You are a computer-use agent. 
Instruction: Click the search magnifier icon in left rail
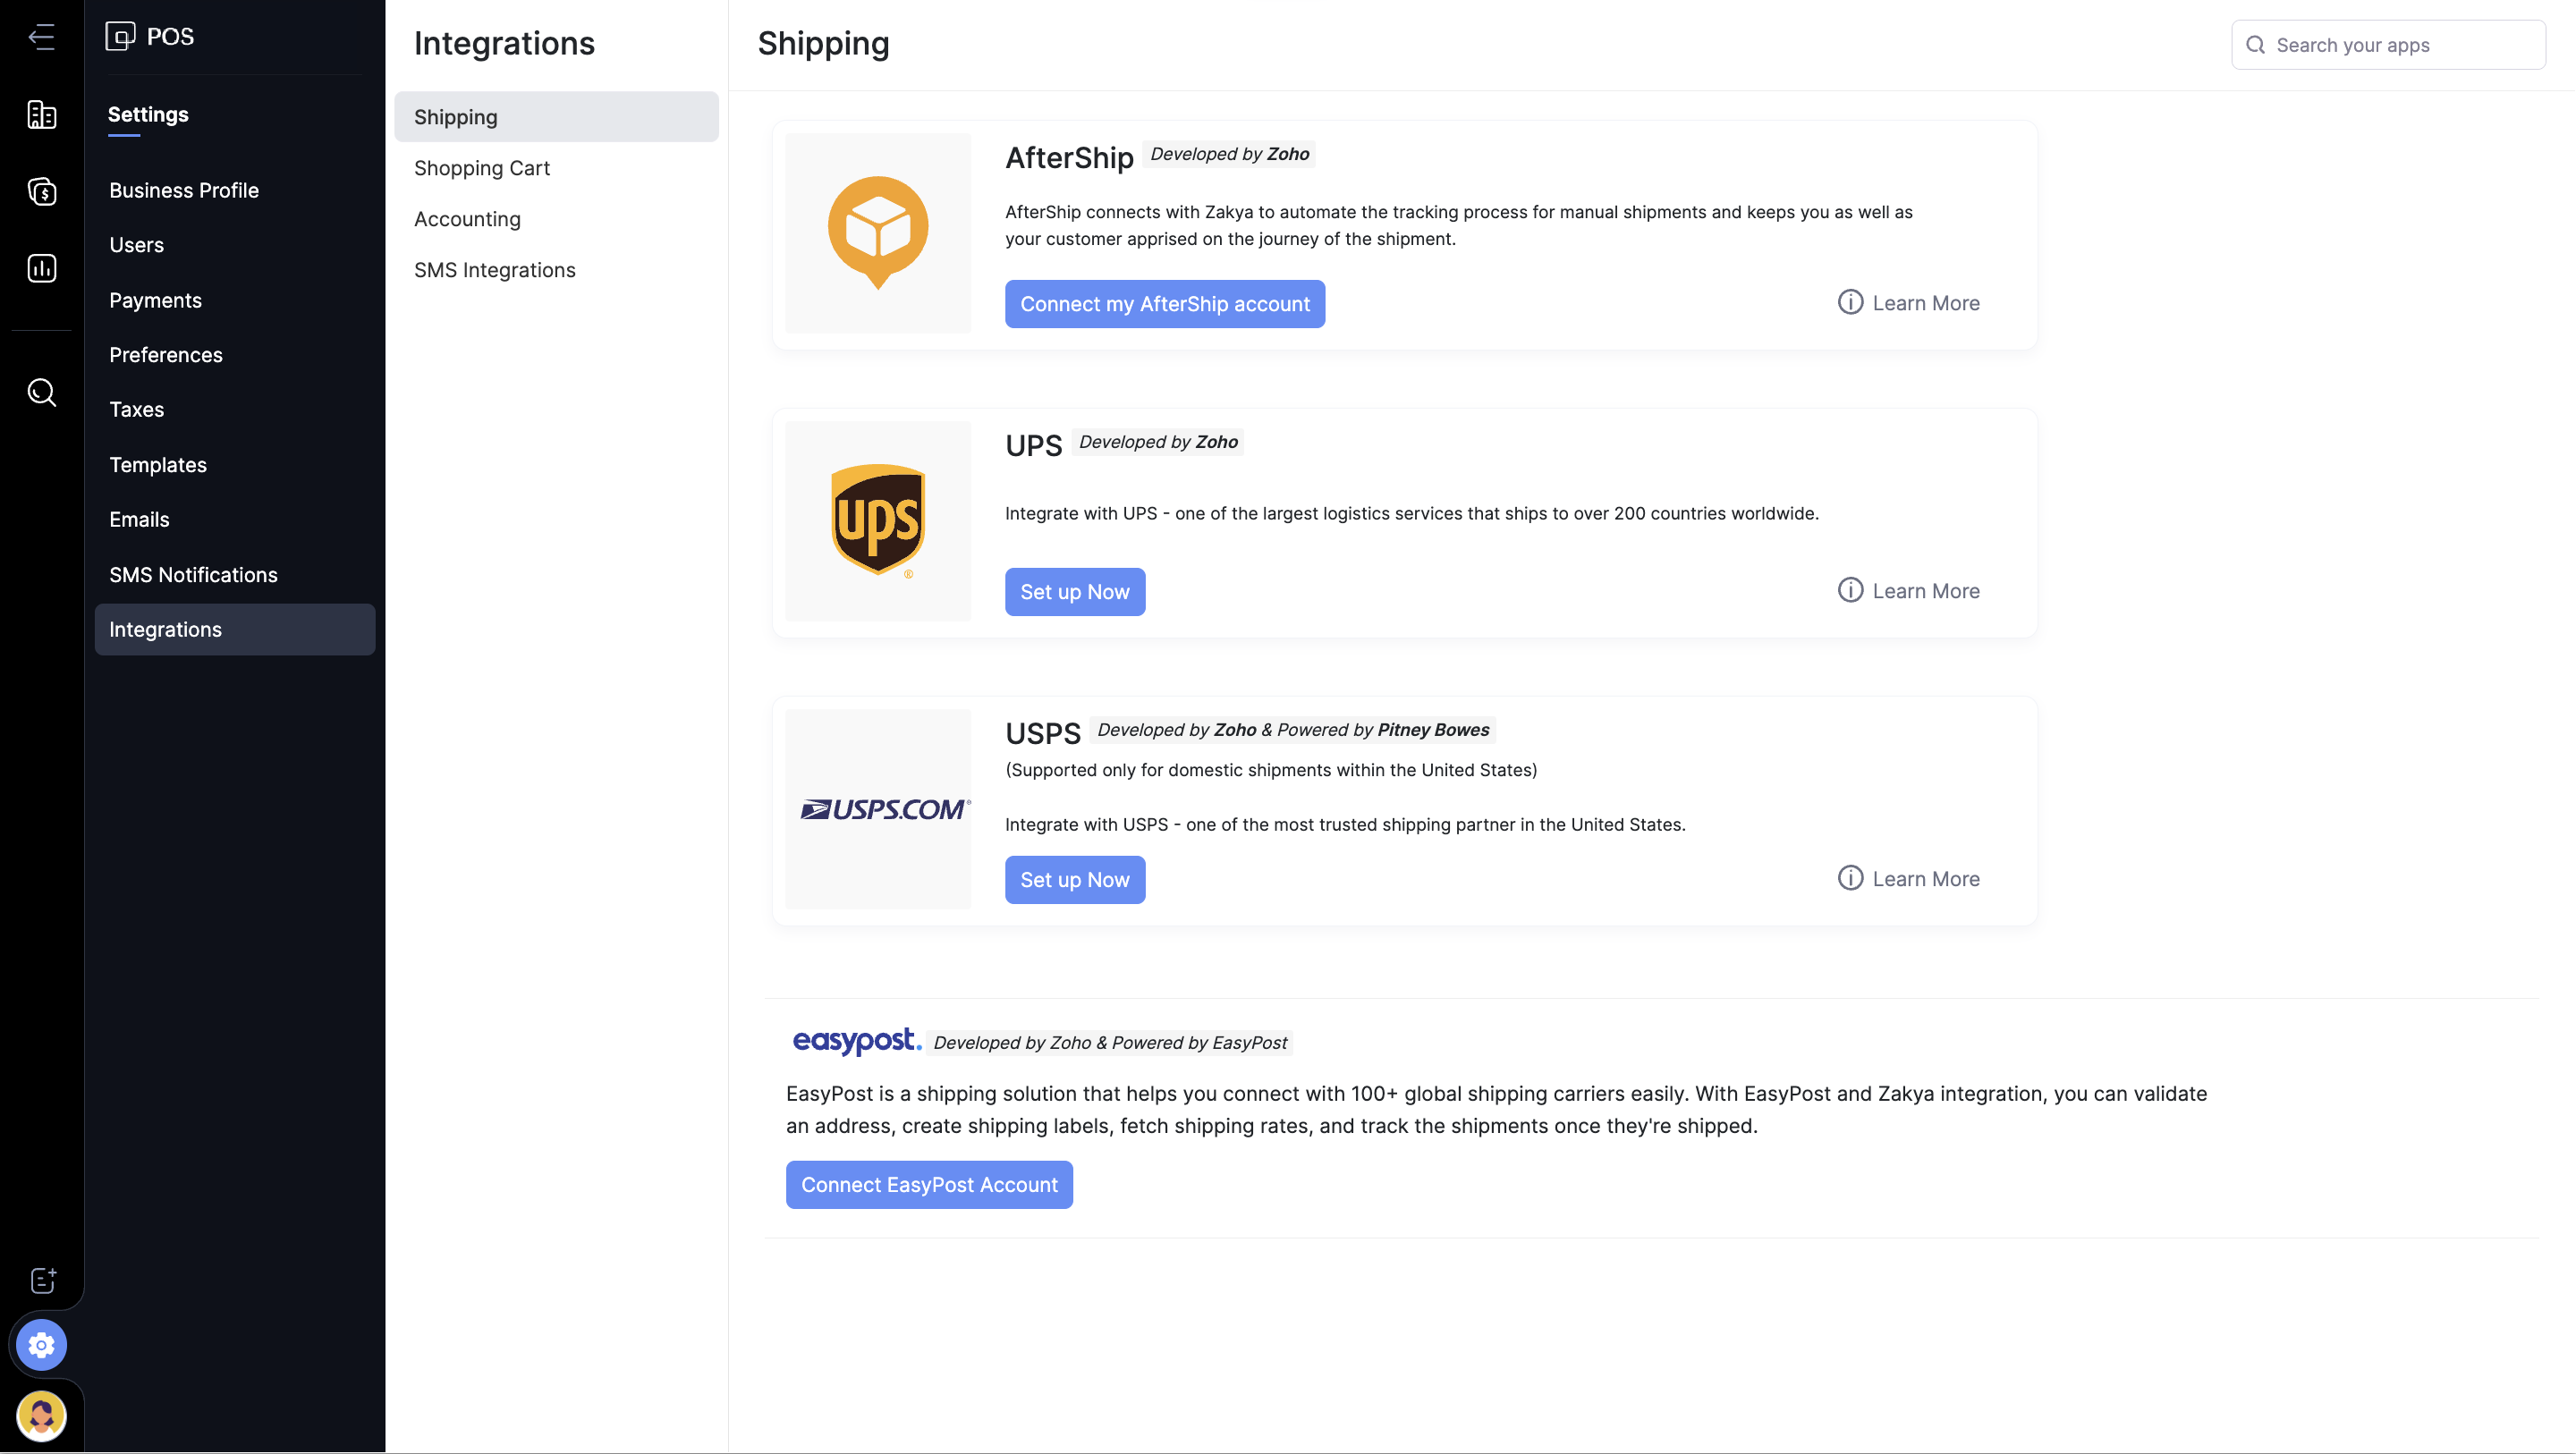tap(41, 392)
